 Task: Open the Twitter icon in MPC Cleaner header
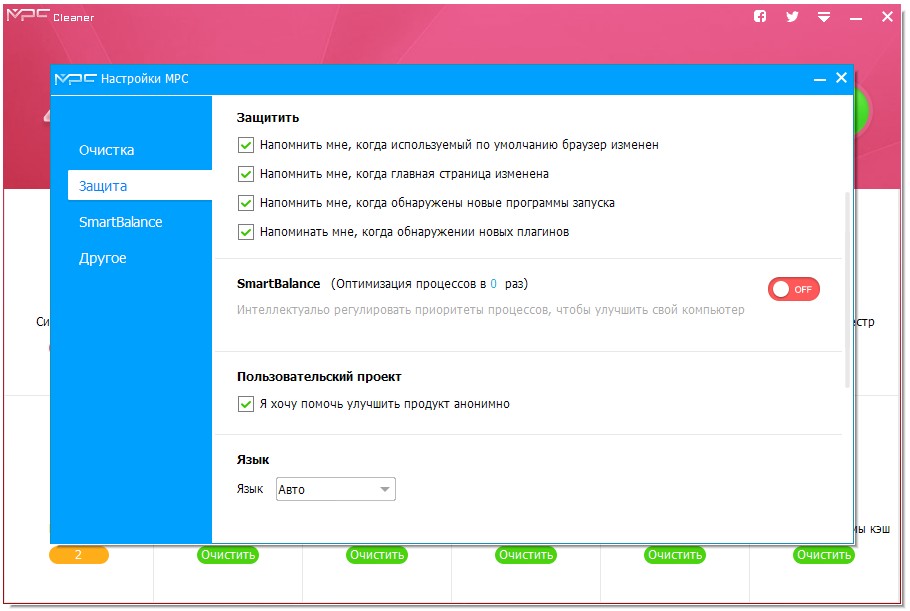(792, 16)
